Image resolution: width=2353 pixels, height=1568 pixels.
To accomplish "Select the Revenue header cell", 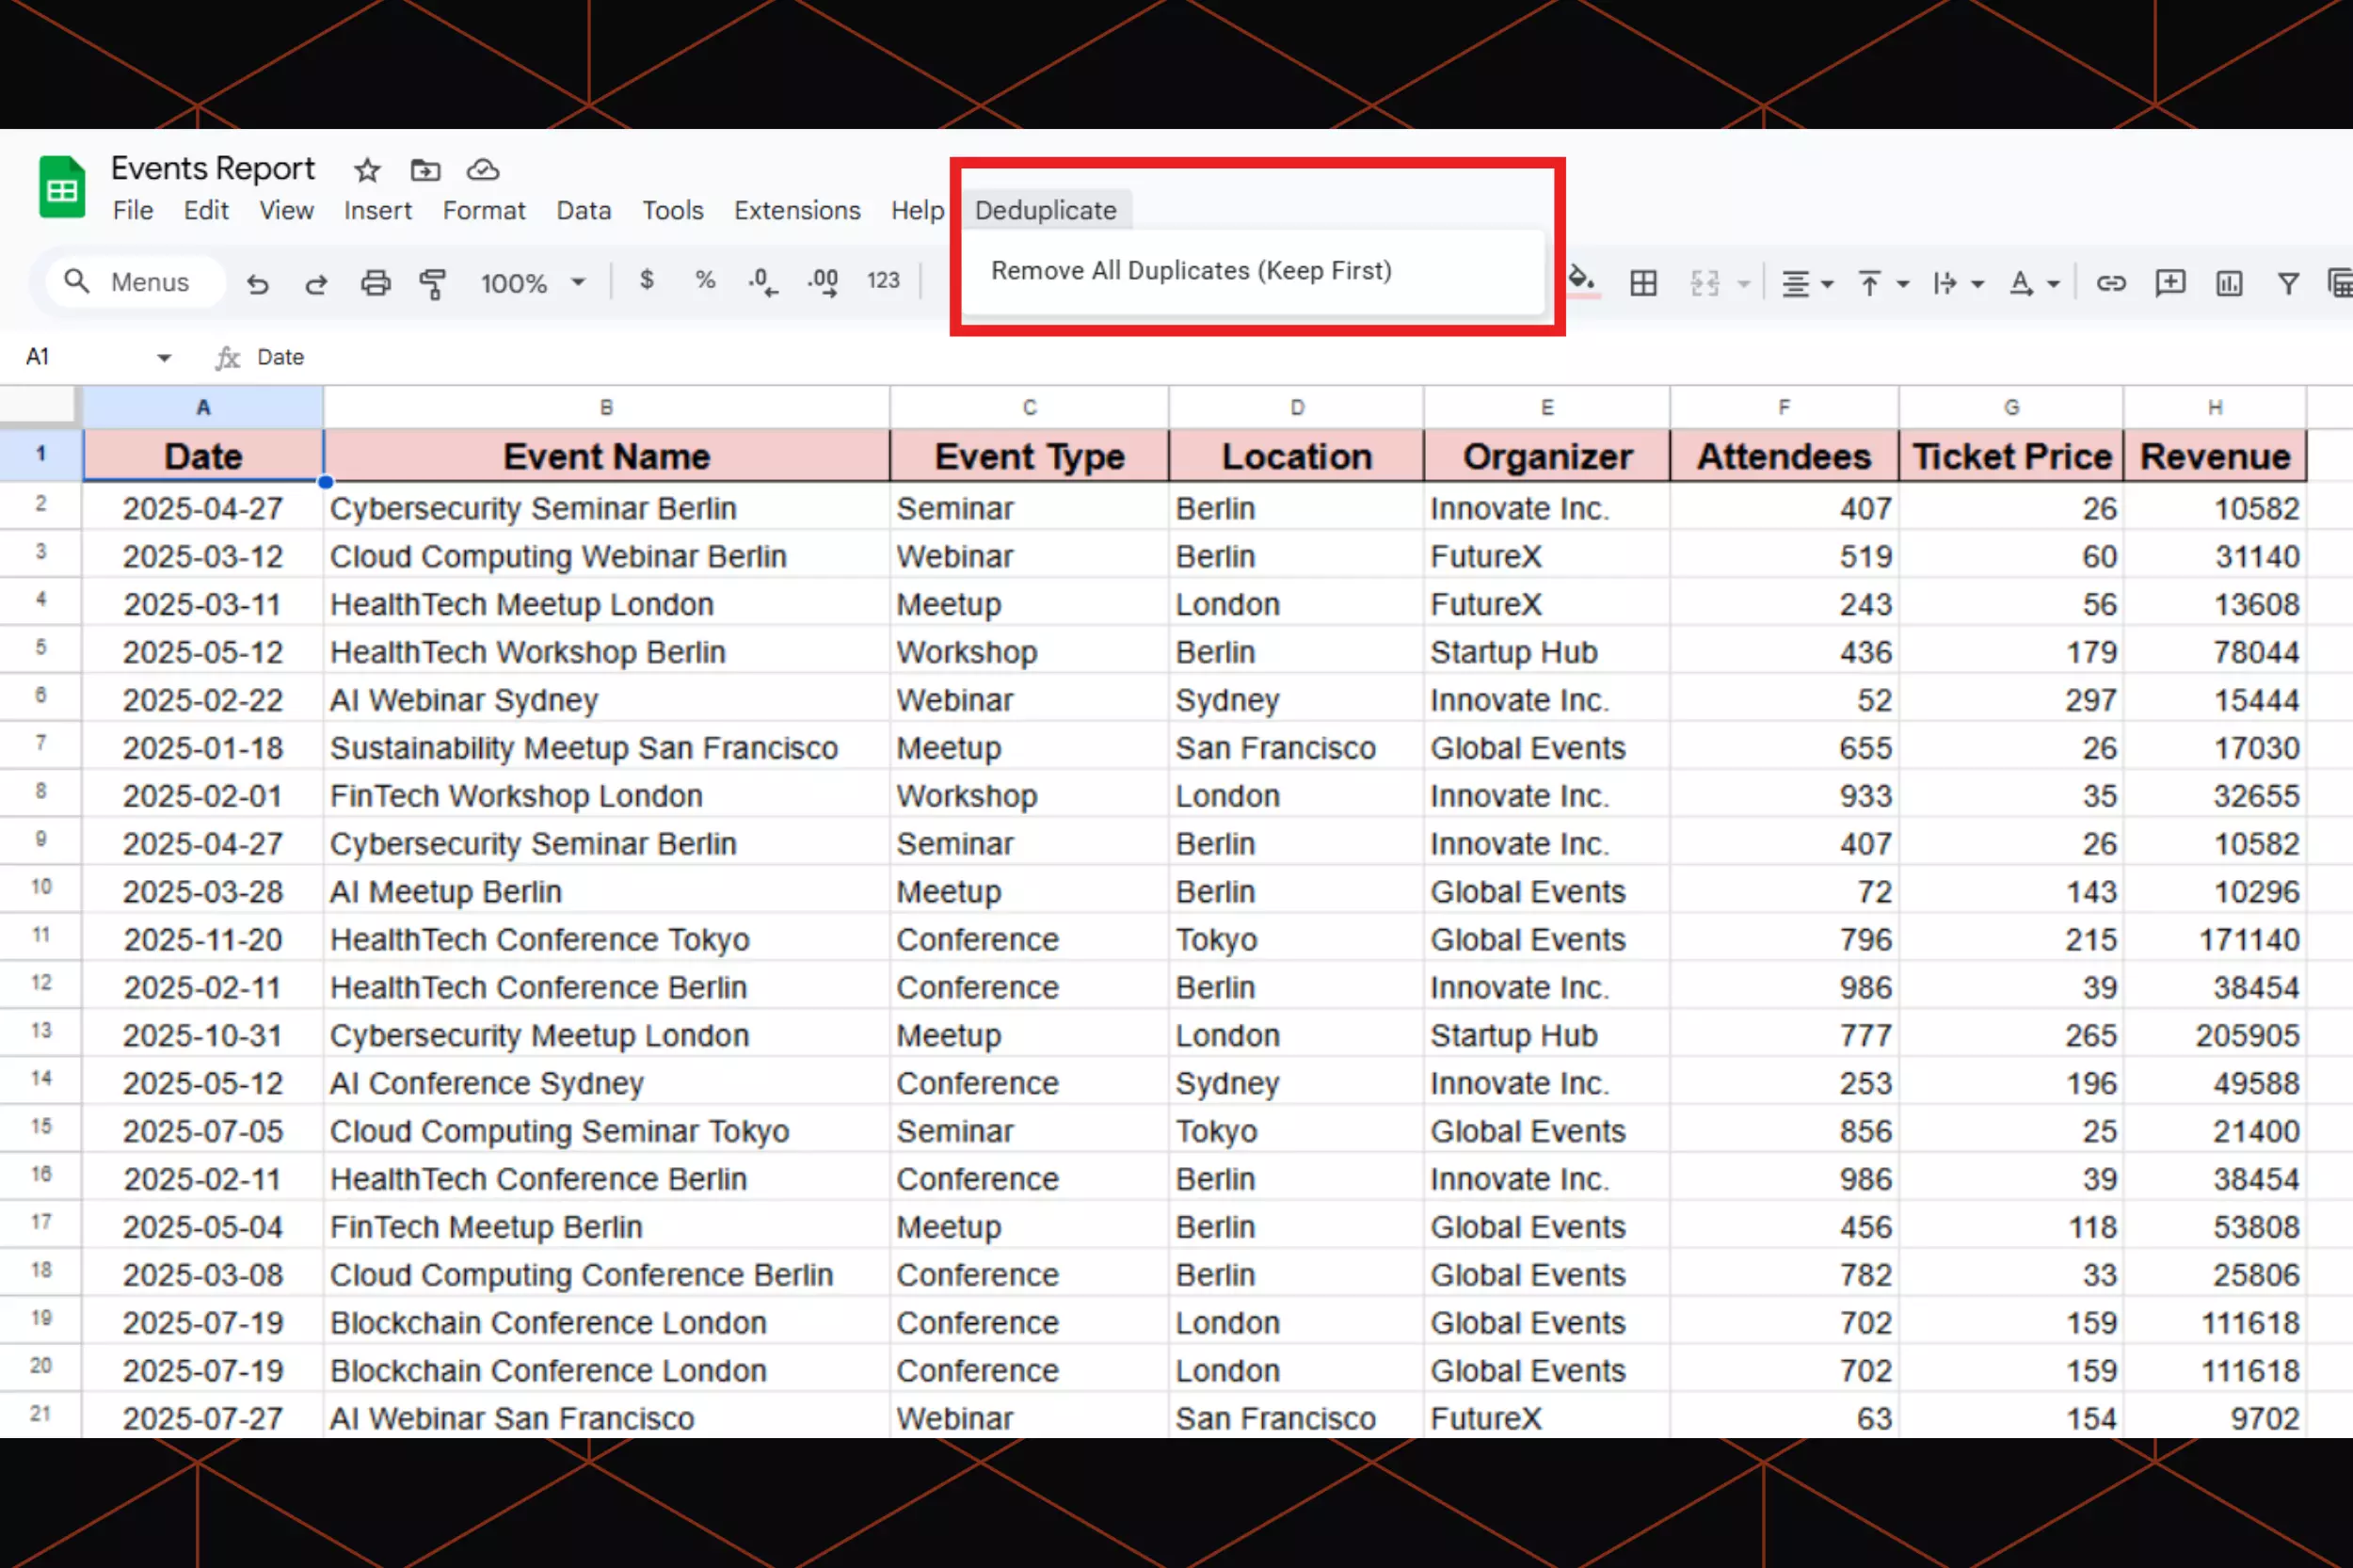I will pyautogui.click(x=2214, y=457).
